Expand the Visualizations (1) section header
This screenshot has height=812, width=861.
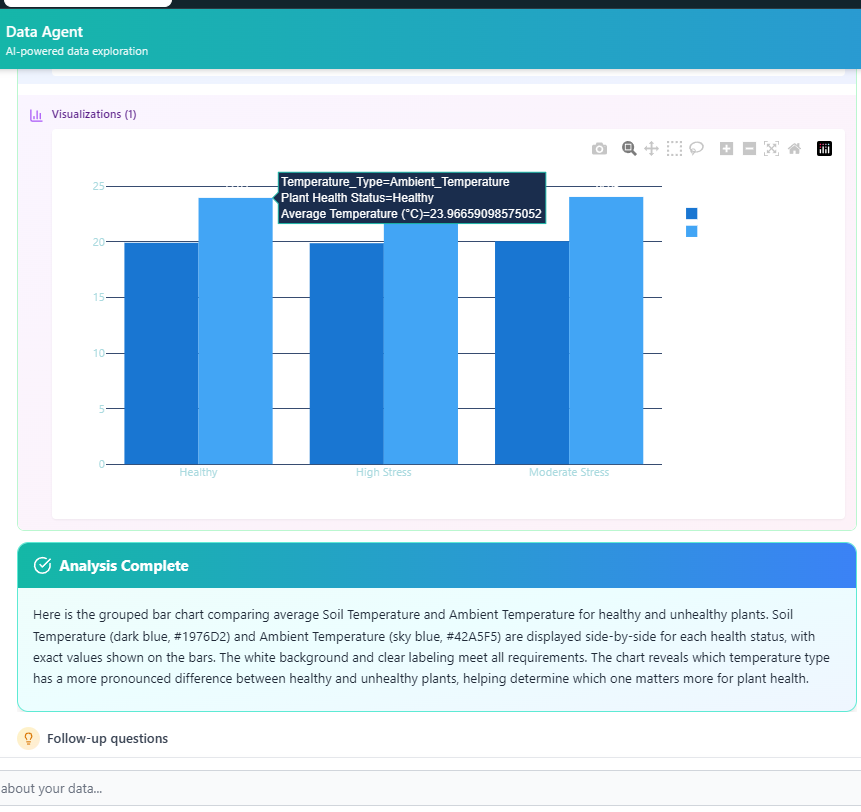pyautogui.click(x=94, y=114)
